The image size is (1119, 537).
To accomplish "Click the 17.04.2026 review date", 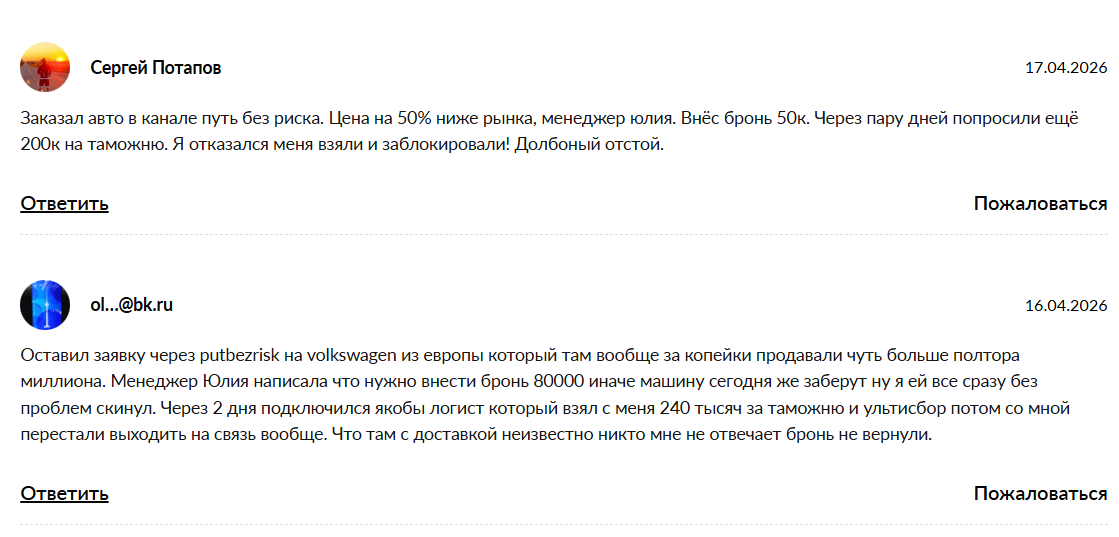I will [x=1066, y=68].
